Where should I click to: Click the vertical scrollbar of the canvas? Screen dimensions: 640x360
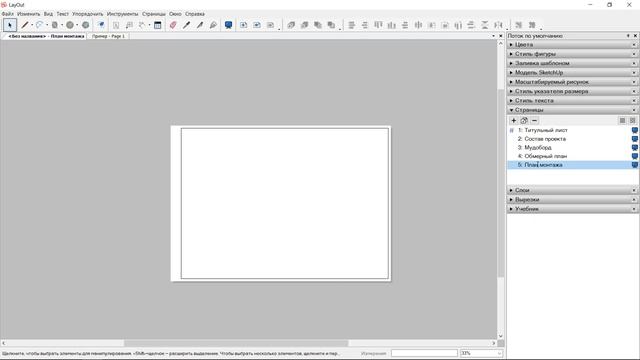tap(501, 183)
